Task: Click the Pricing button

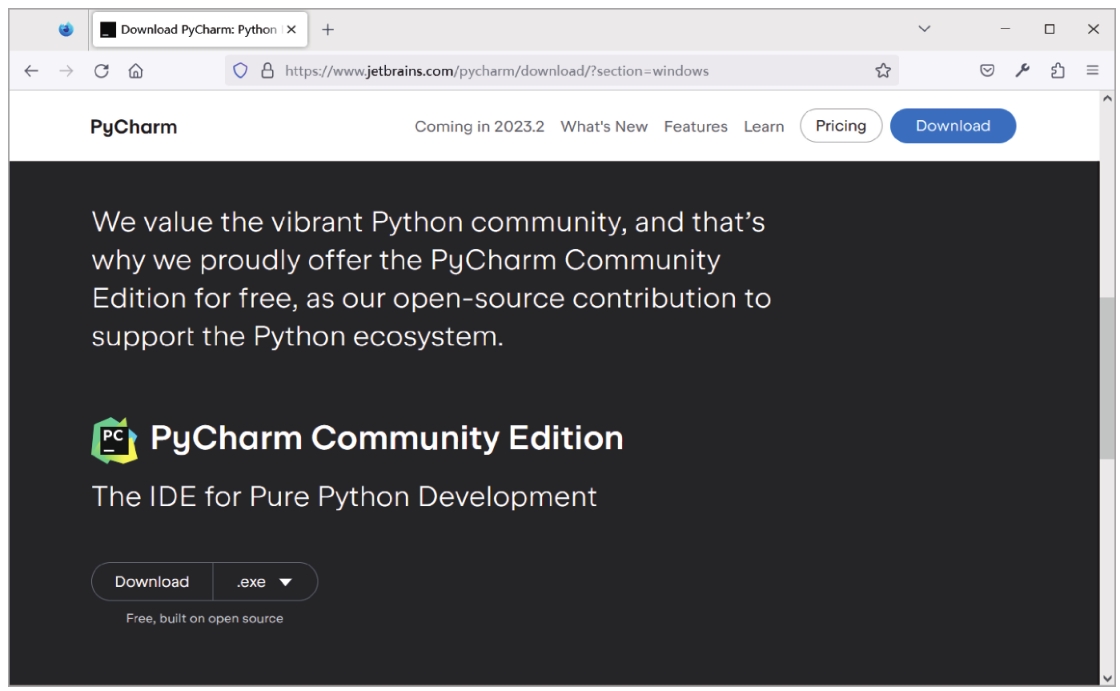Action: click(x=840, y=126)
